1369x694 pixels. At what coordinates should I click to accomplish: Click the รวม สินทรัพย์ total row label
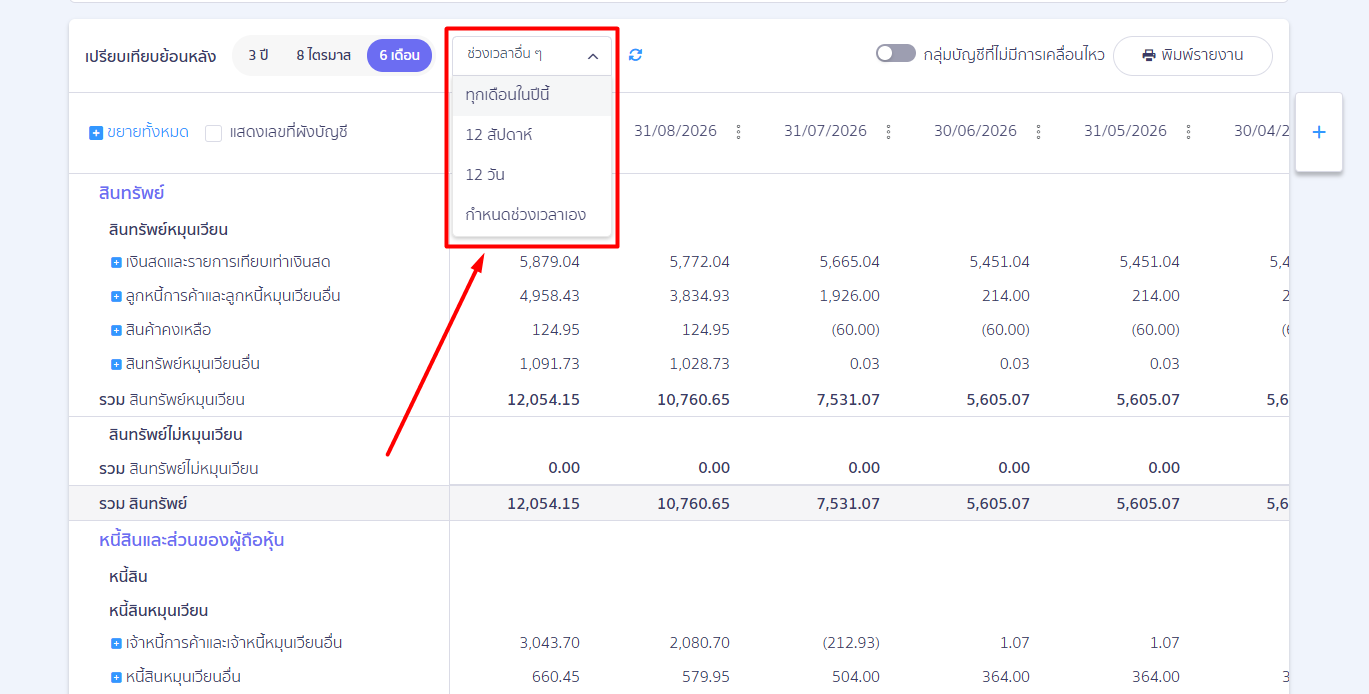point(143,504)
